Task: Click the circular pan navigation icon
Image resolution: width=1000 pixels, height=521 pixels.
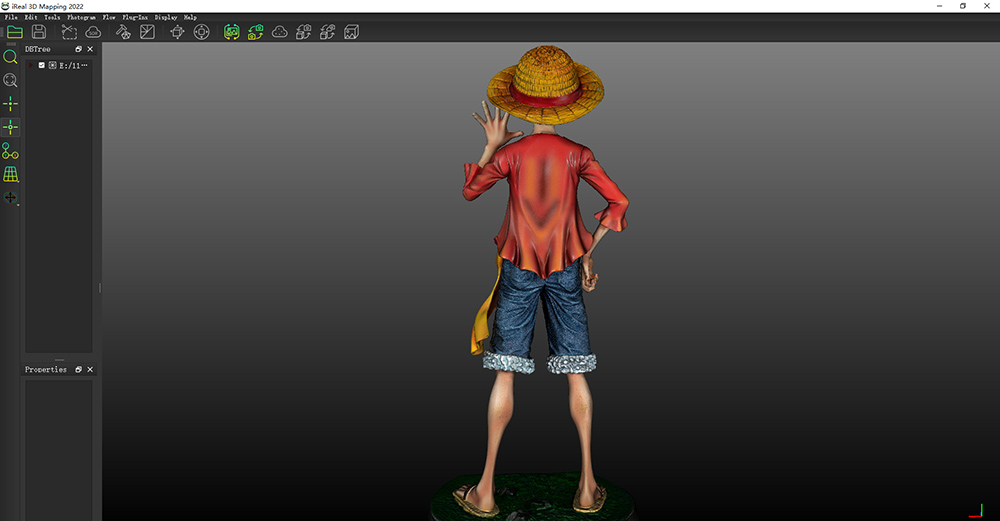Action: tap(202, 32)
